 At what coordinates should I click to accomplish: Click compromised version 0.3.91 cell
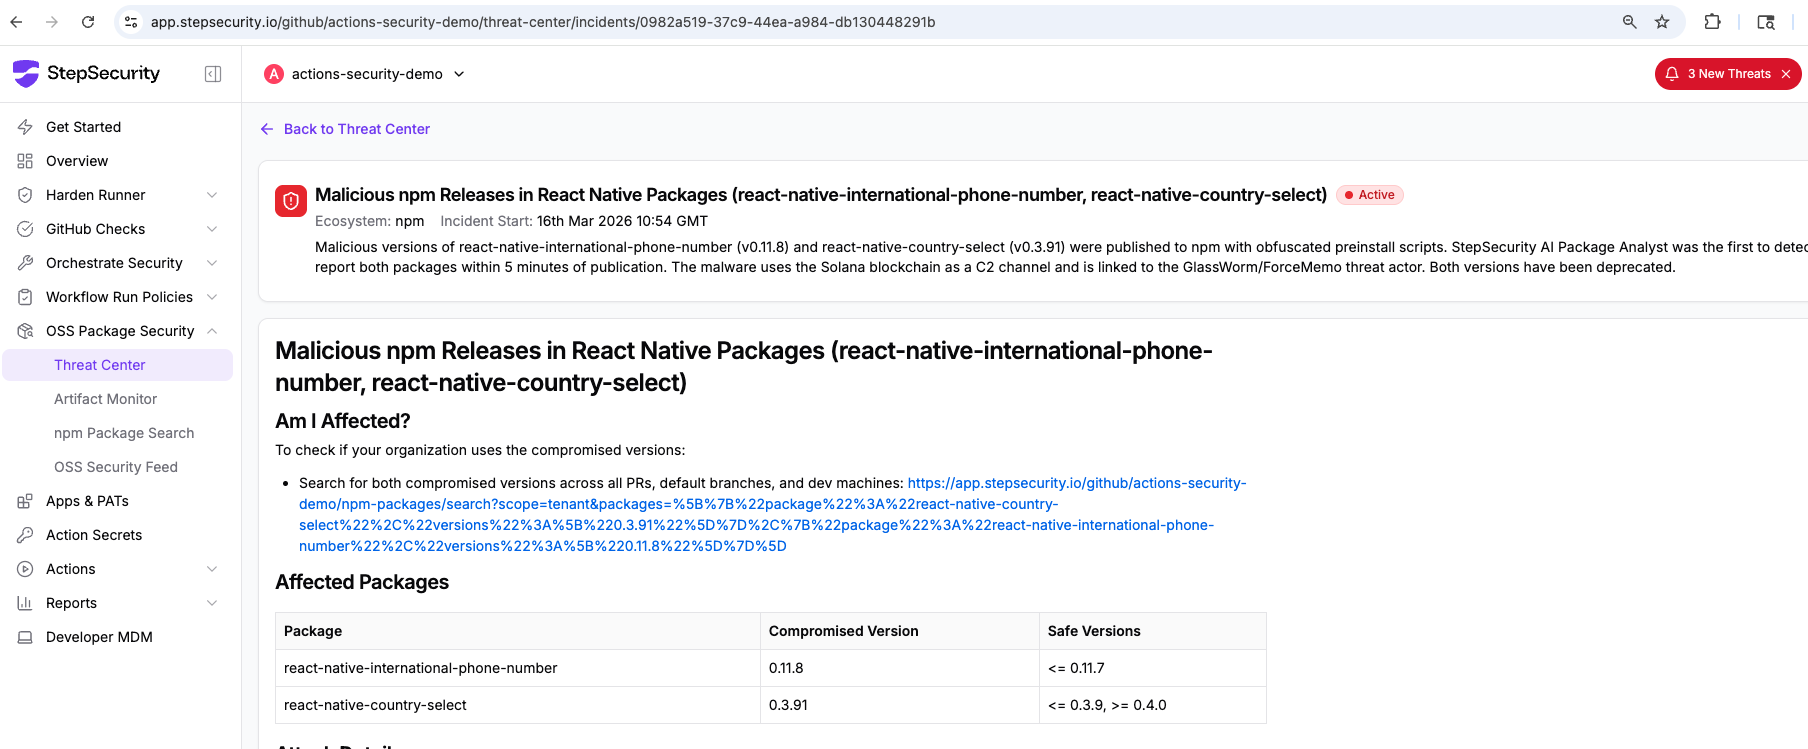[x=900, y=705]
